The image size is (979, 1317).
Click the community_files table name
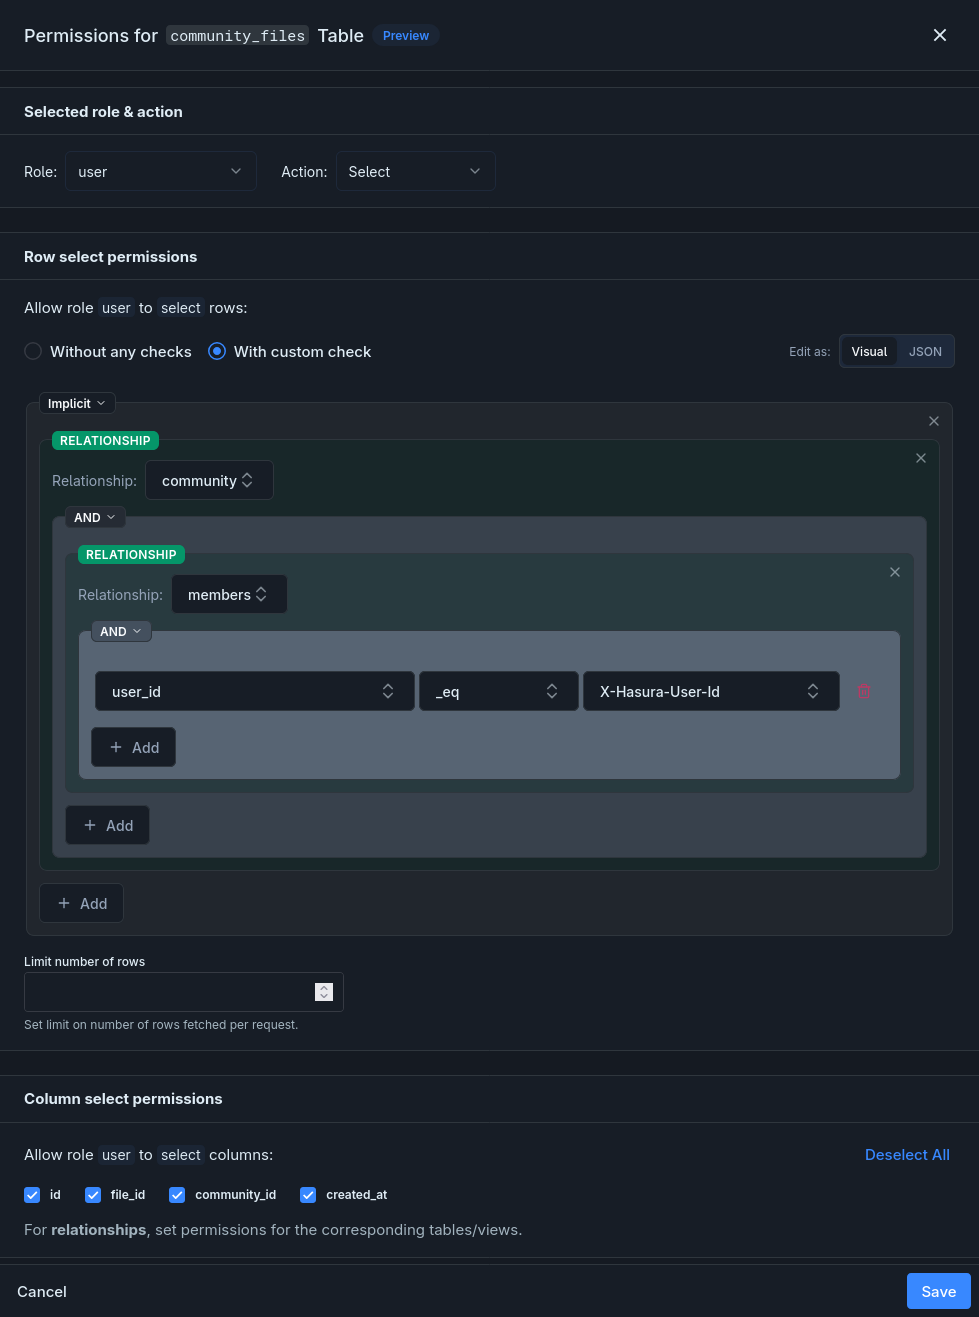tap(237, 36)
